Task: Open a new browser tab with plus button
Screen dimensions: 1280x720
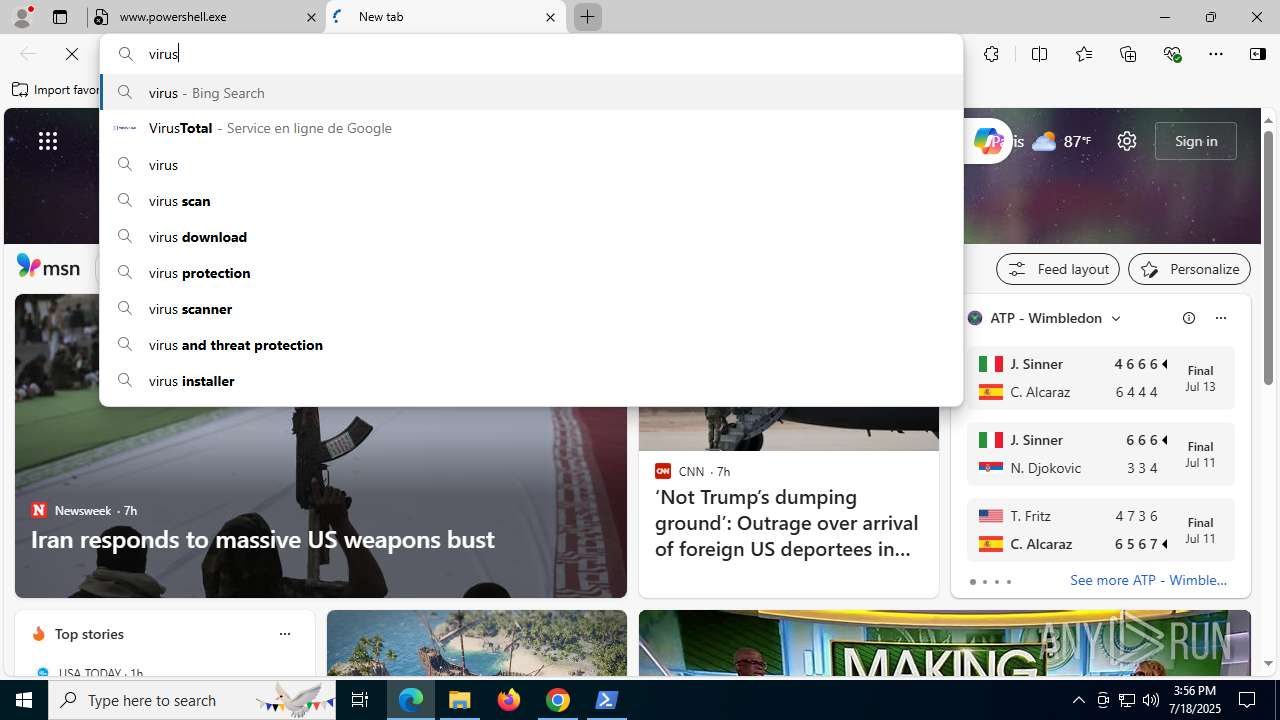Action: [x=588, y=17]
